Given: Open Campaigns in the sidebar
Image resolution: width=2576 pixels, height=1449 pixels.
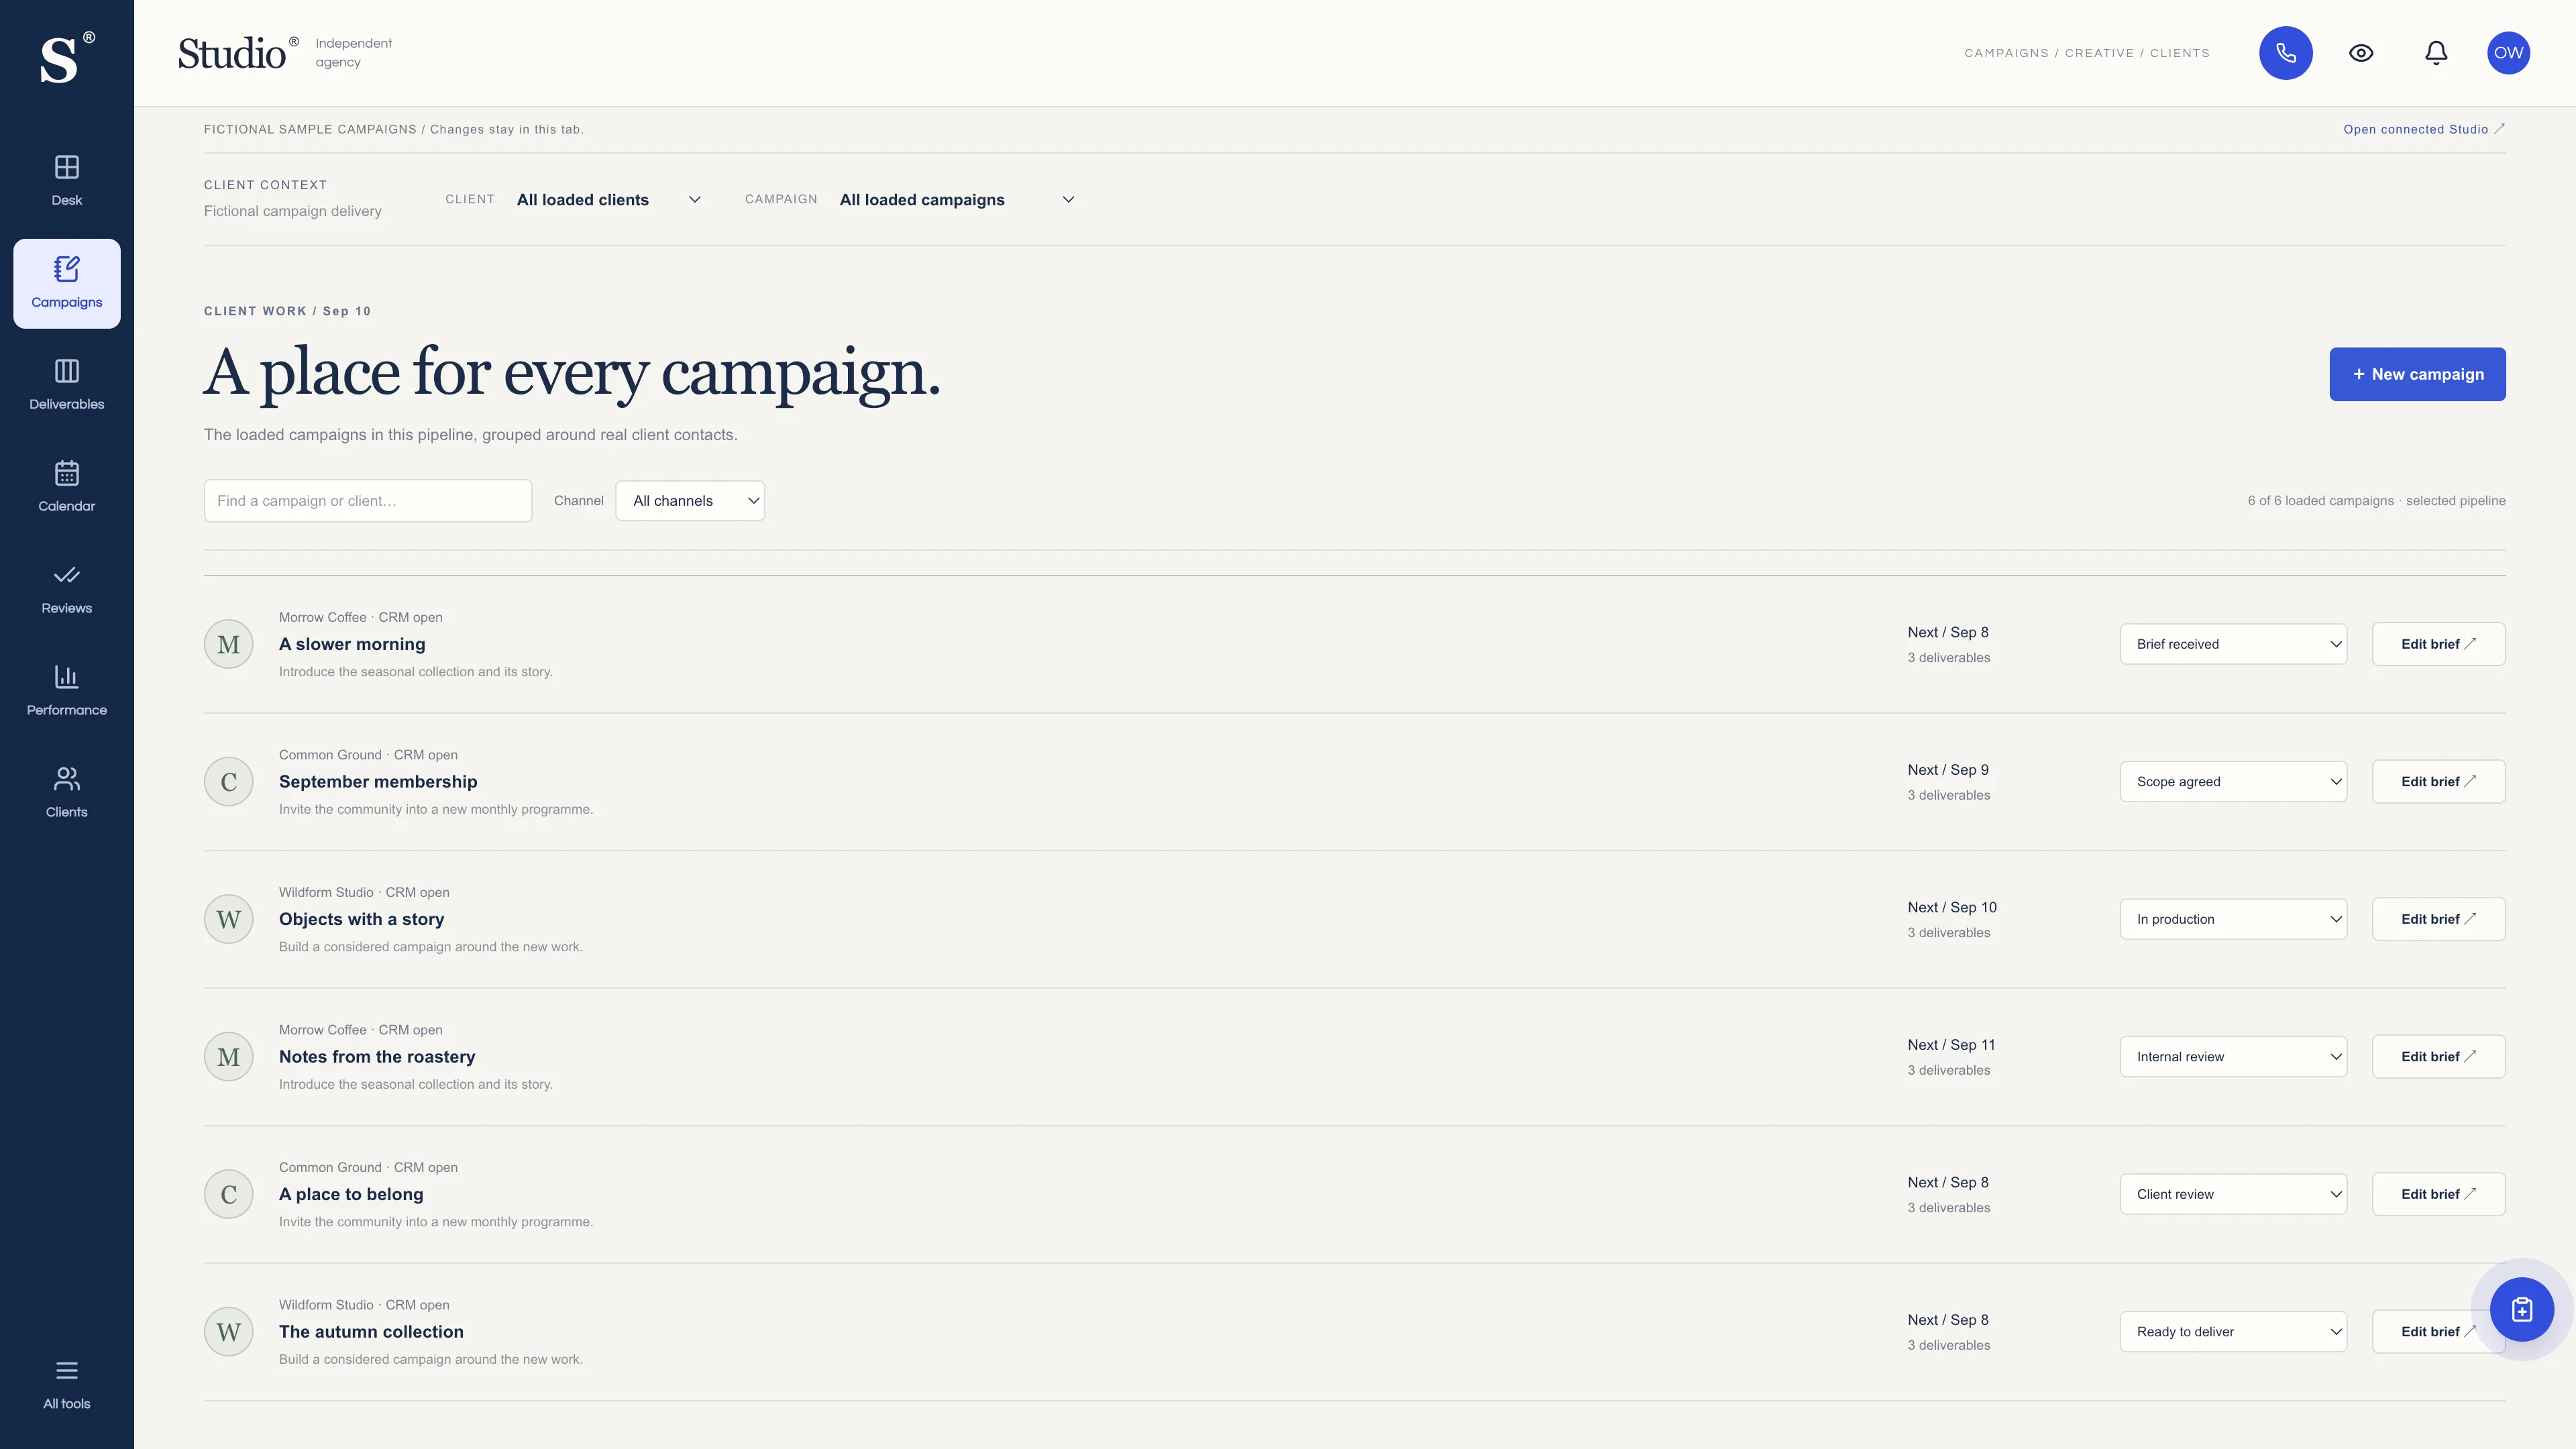Looking at the screenshot, I should click(x=67, y=283).
